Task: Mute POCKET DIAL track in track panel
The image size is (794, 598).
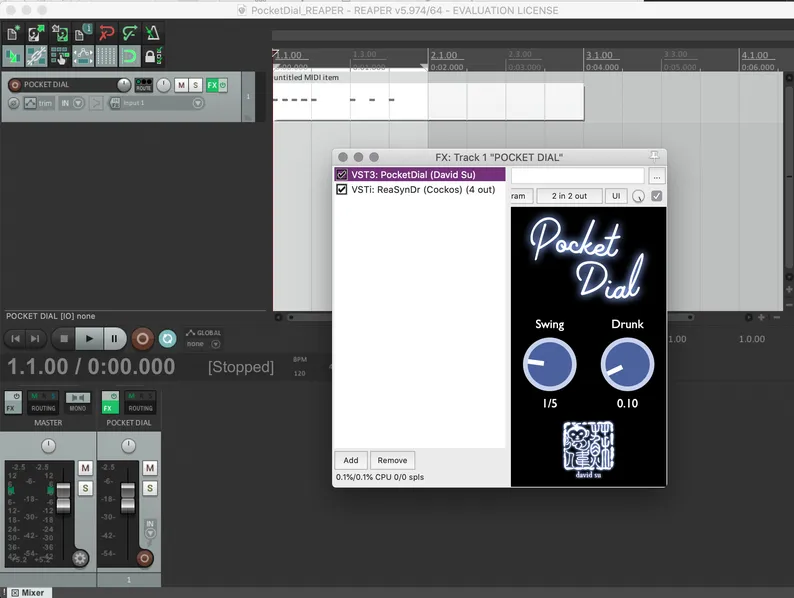Action: pos(181,85)
